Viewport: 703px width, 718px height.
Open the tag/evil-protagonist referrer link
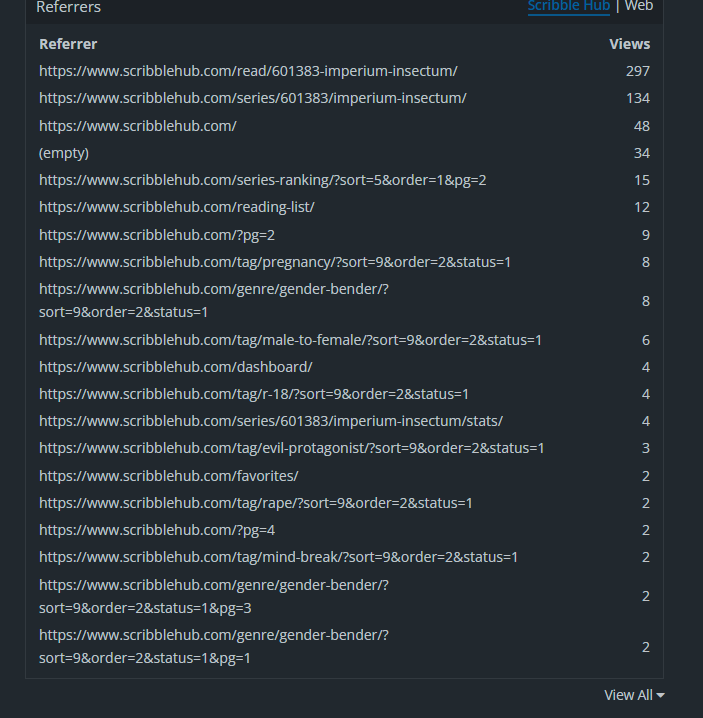(291, 448)
